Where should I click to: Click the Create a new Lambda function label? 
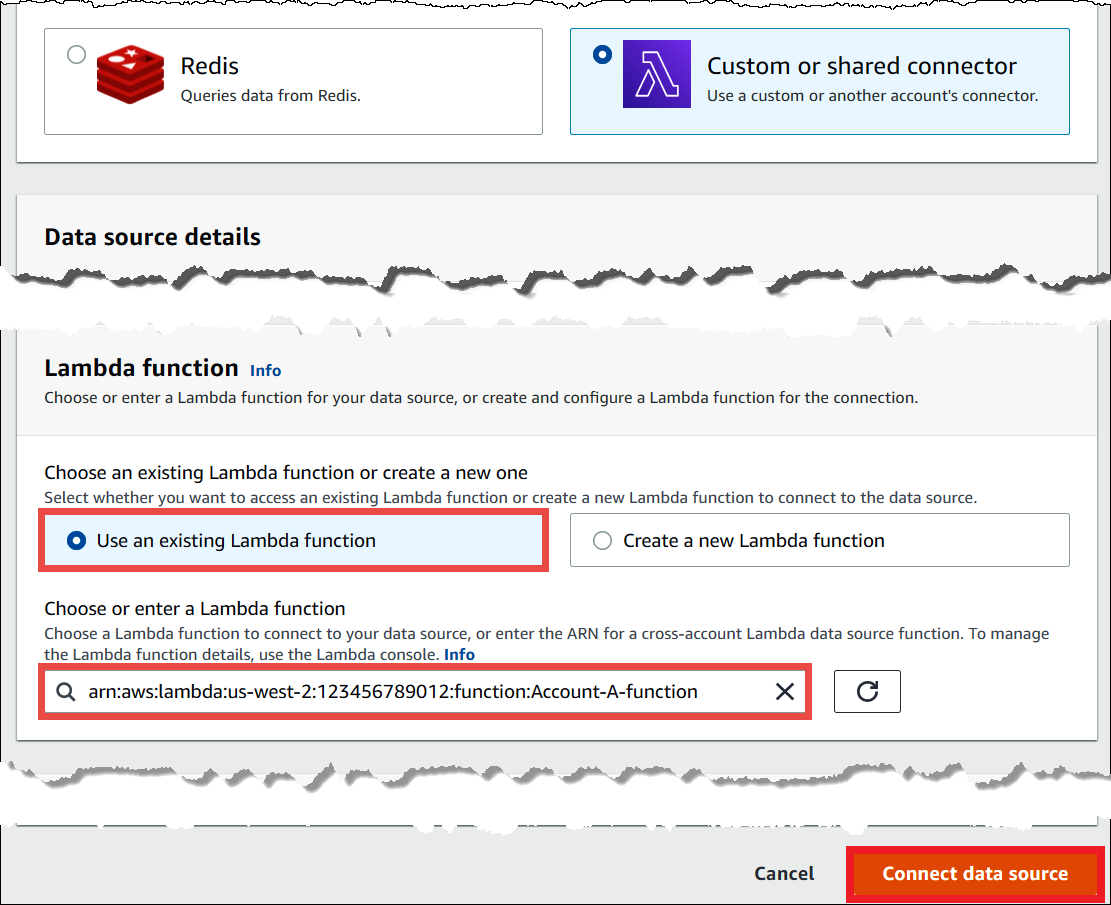tap(753, 541)
